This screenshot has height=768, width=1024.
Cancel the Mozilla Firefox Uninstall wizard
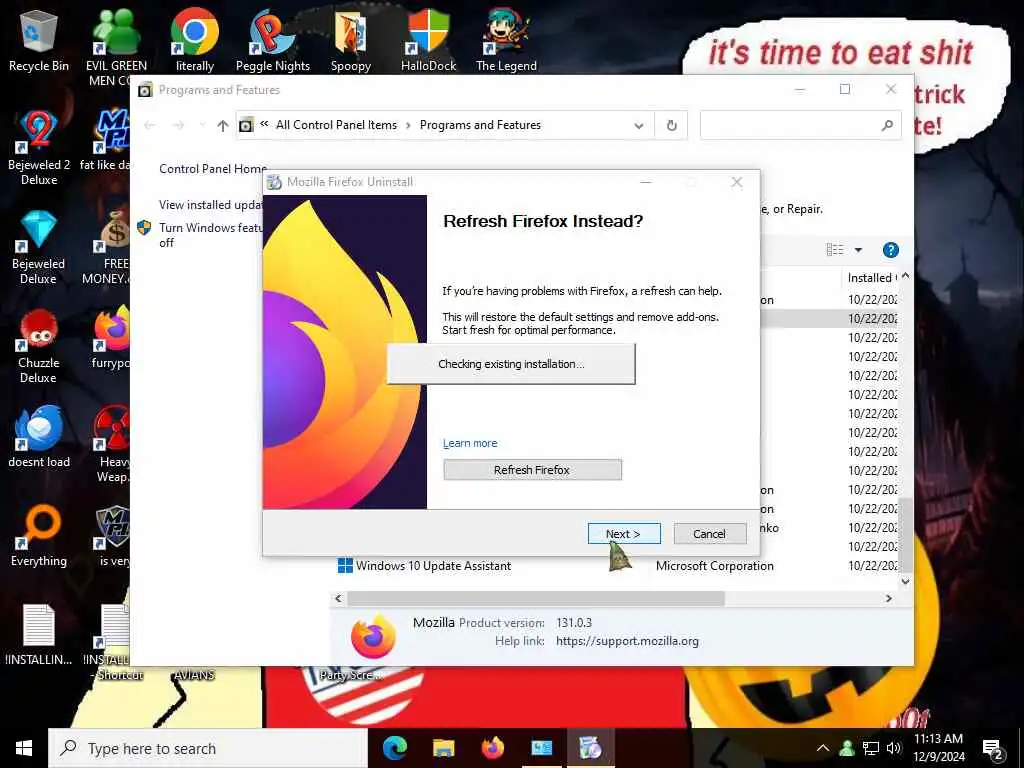point(709,534)
